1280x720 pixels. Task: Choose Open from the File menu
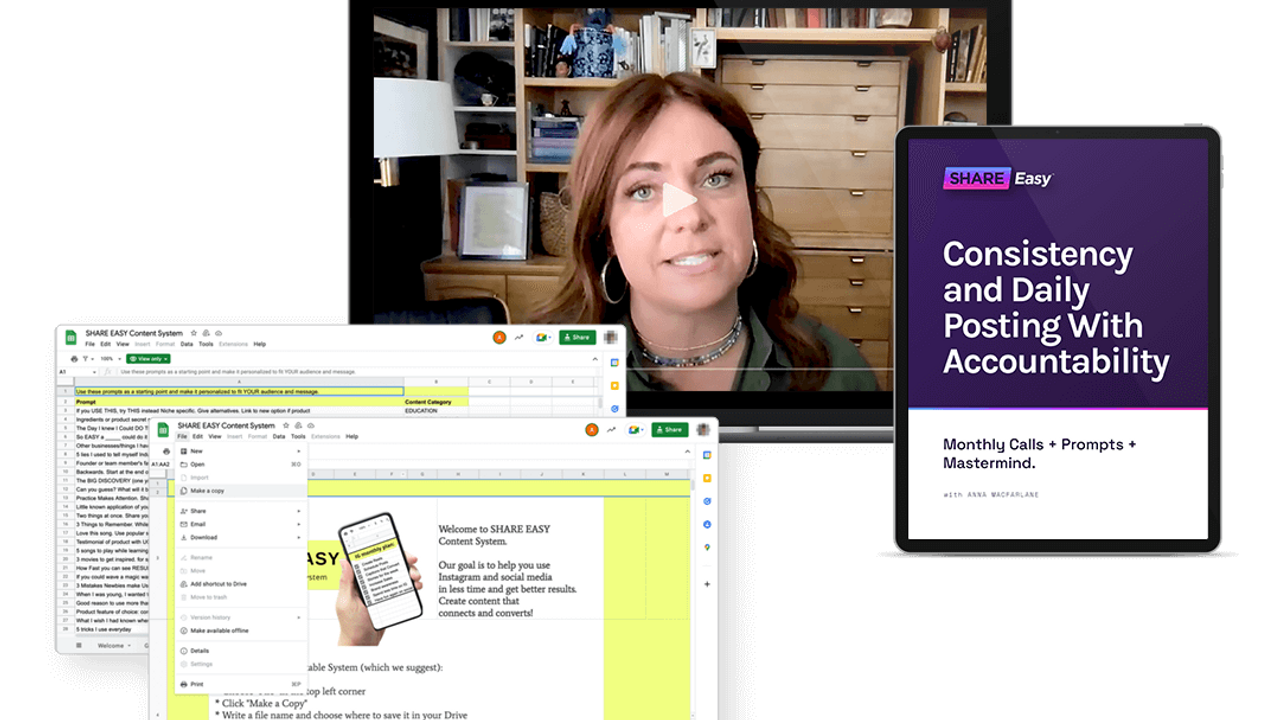point(241,465)
